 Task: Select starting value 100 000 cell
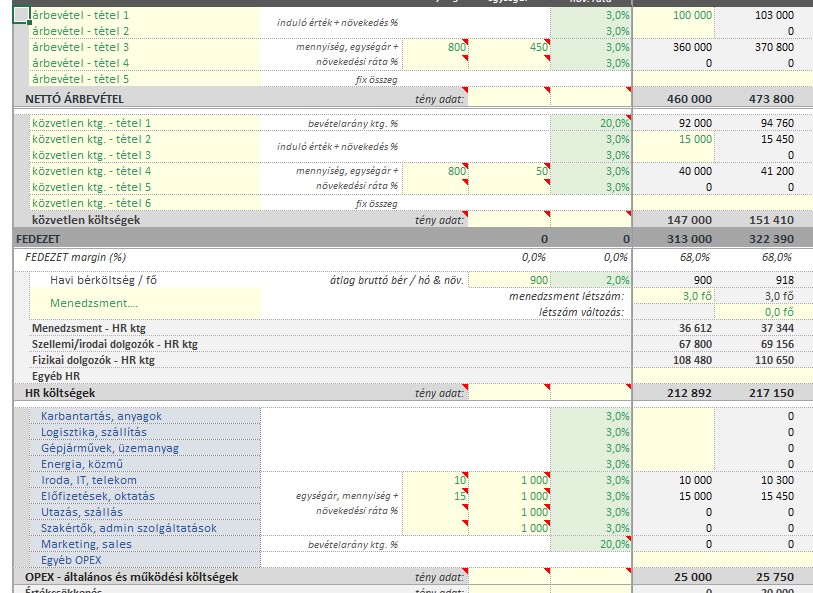674,15
